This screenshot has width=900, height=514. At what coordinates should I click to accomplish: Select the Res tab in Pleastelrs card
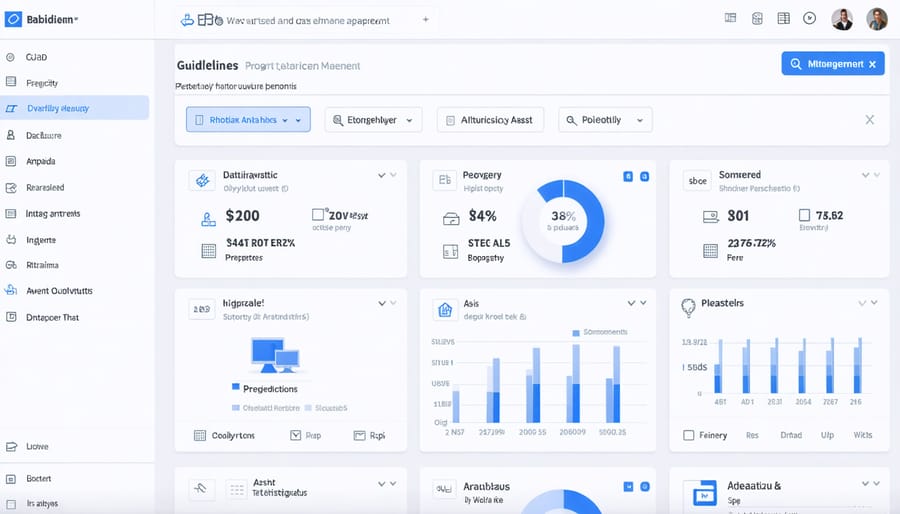[752, 435]
